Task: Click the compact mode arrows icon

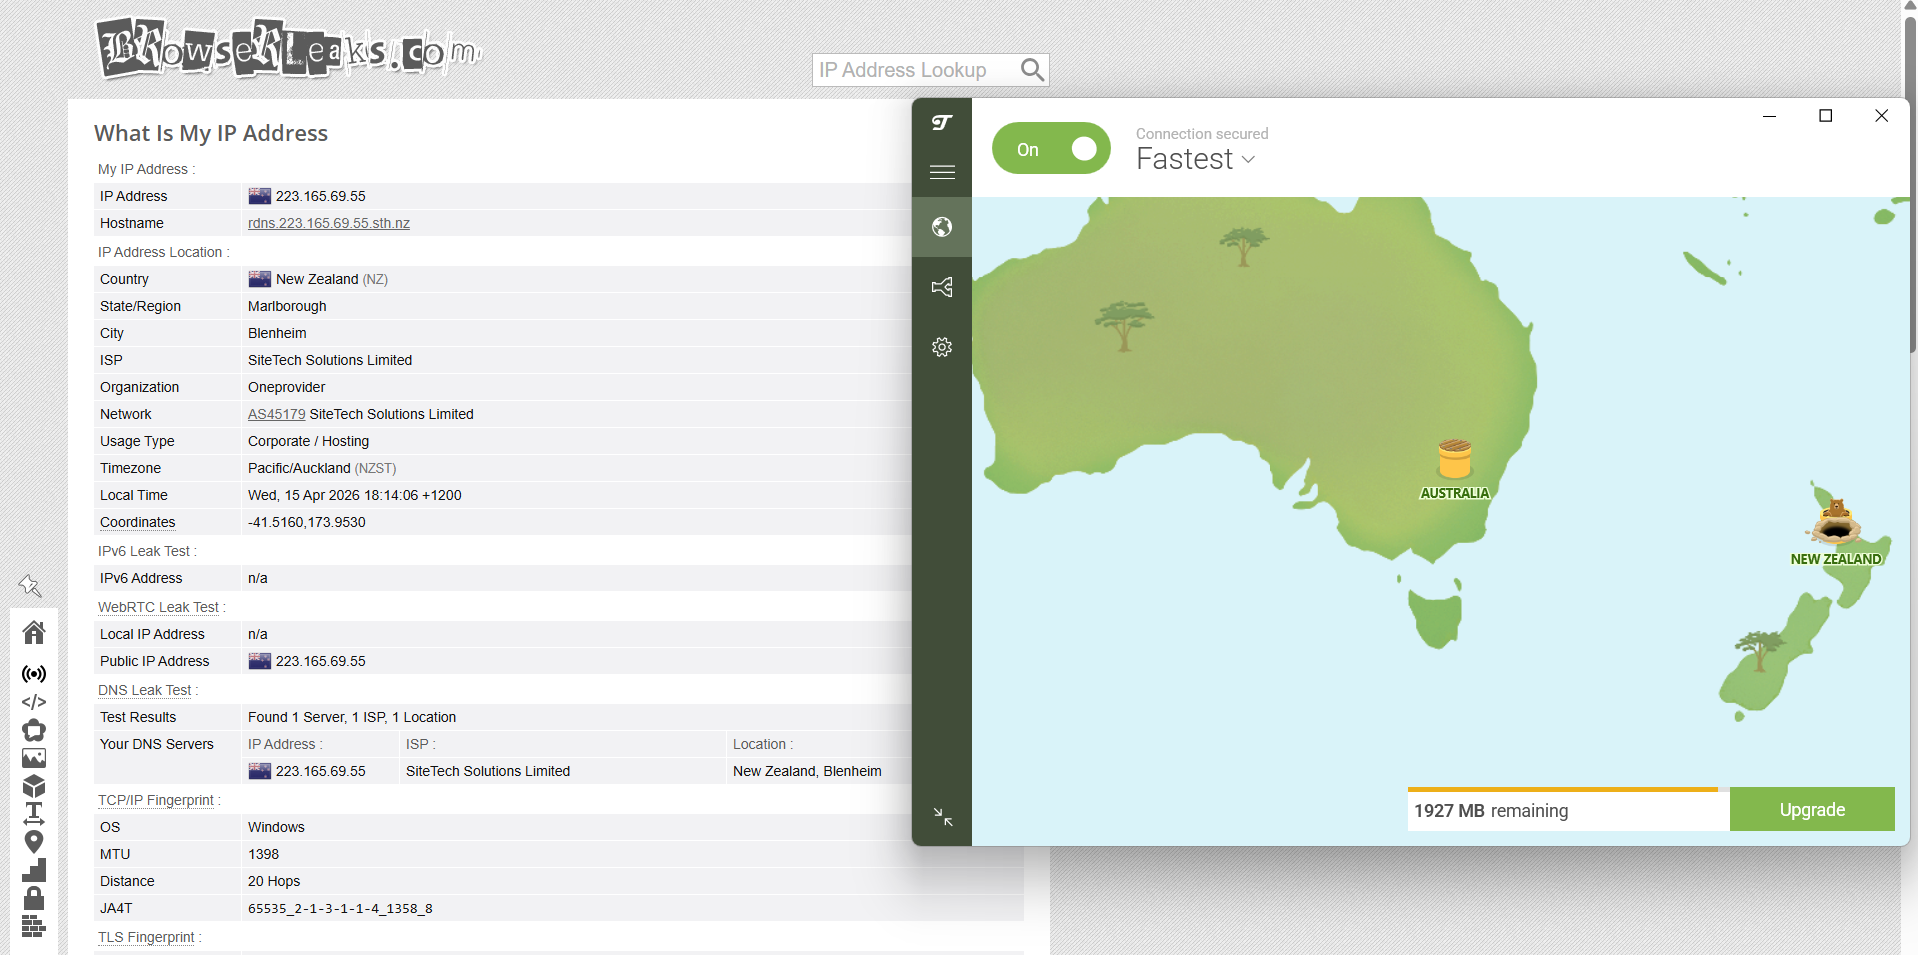Action: (942, 817)
